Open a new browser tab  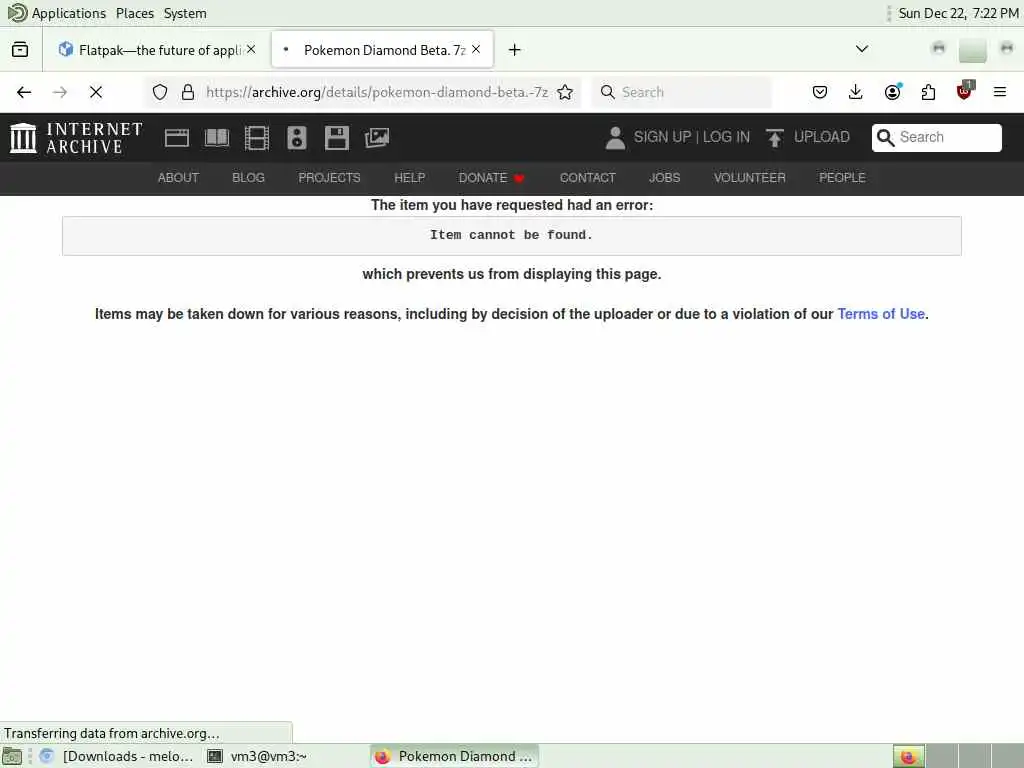(x=515, y=50)
